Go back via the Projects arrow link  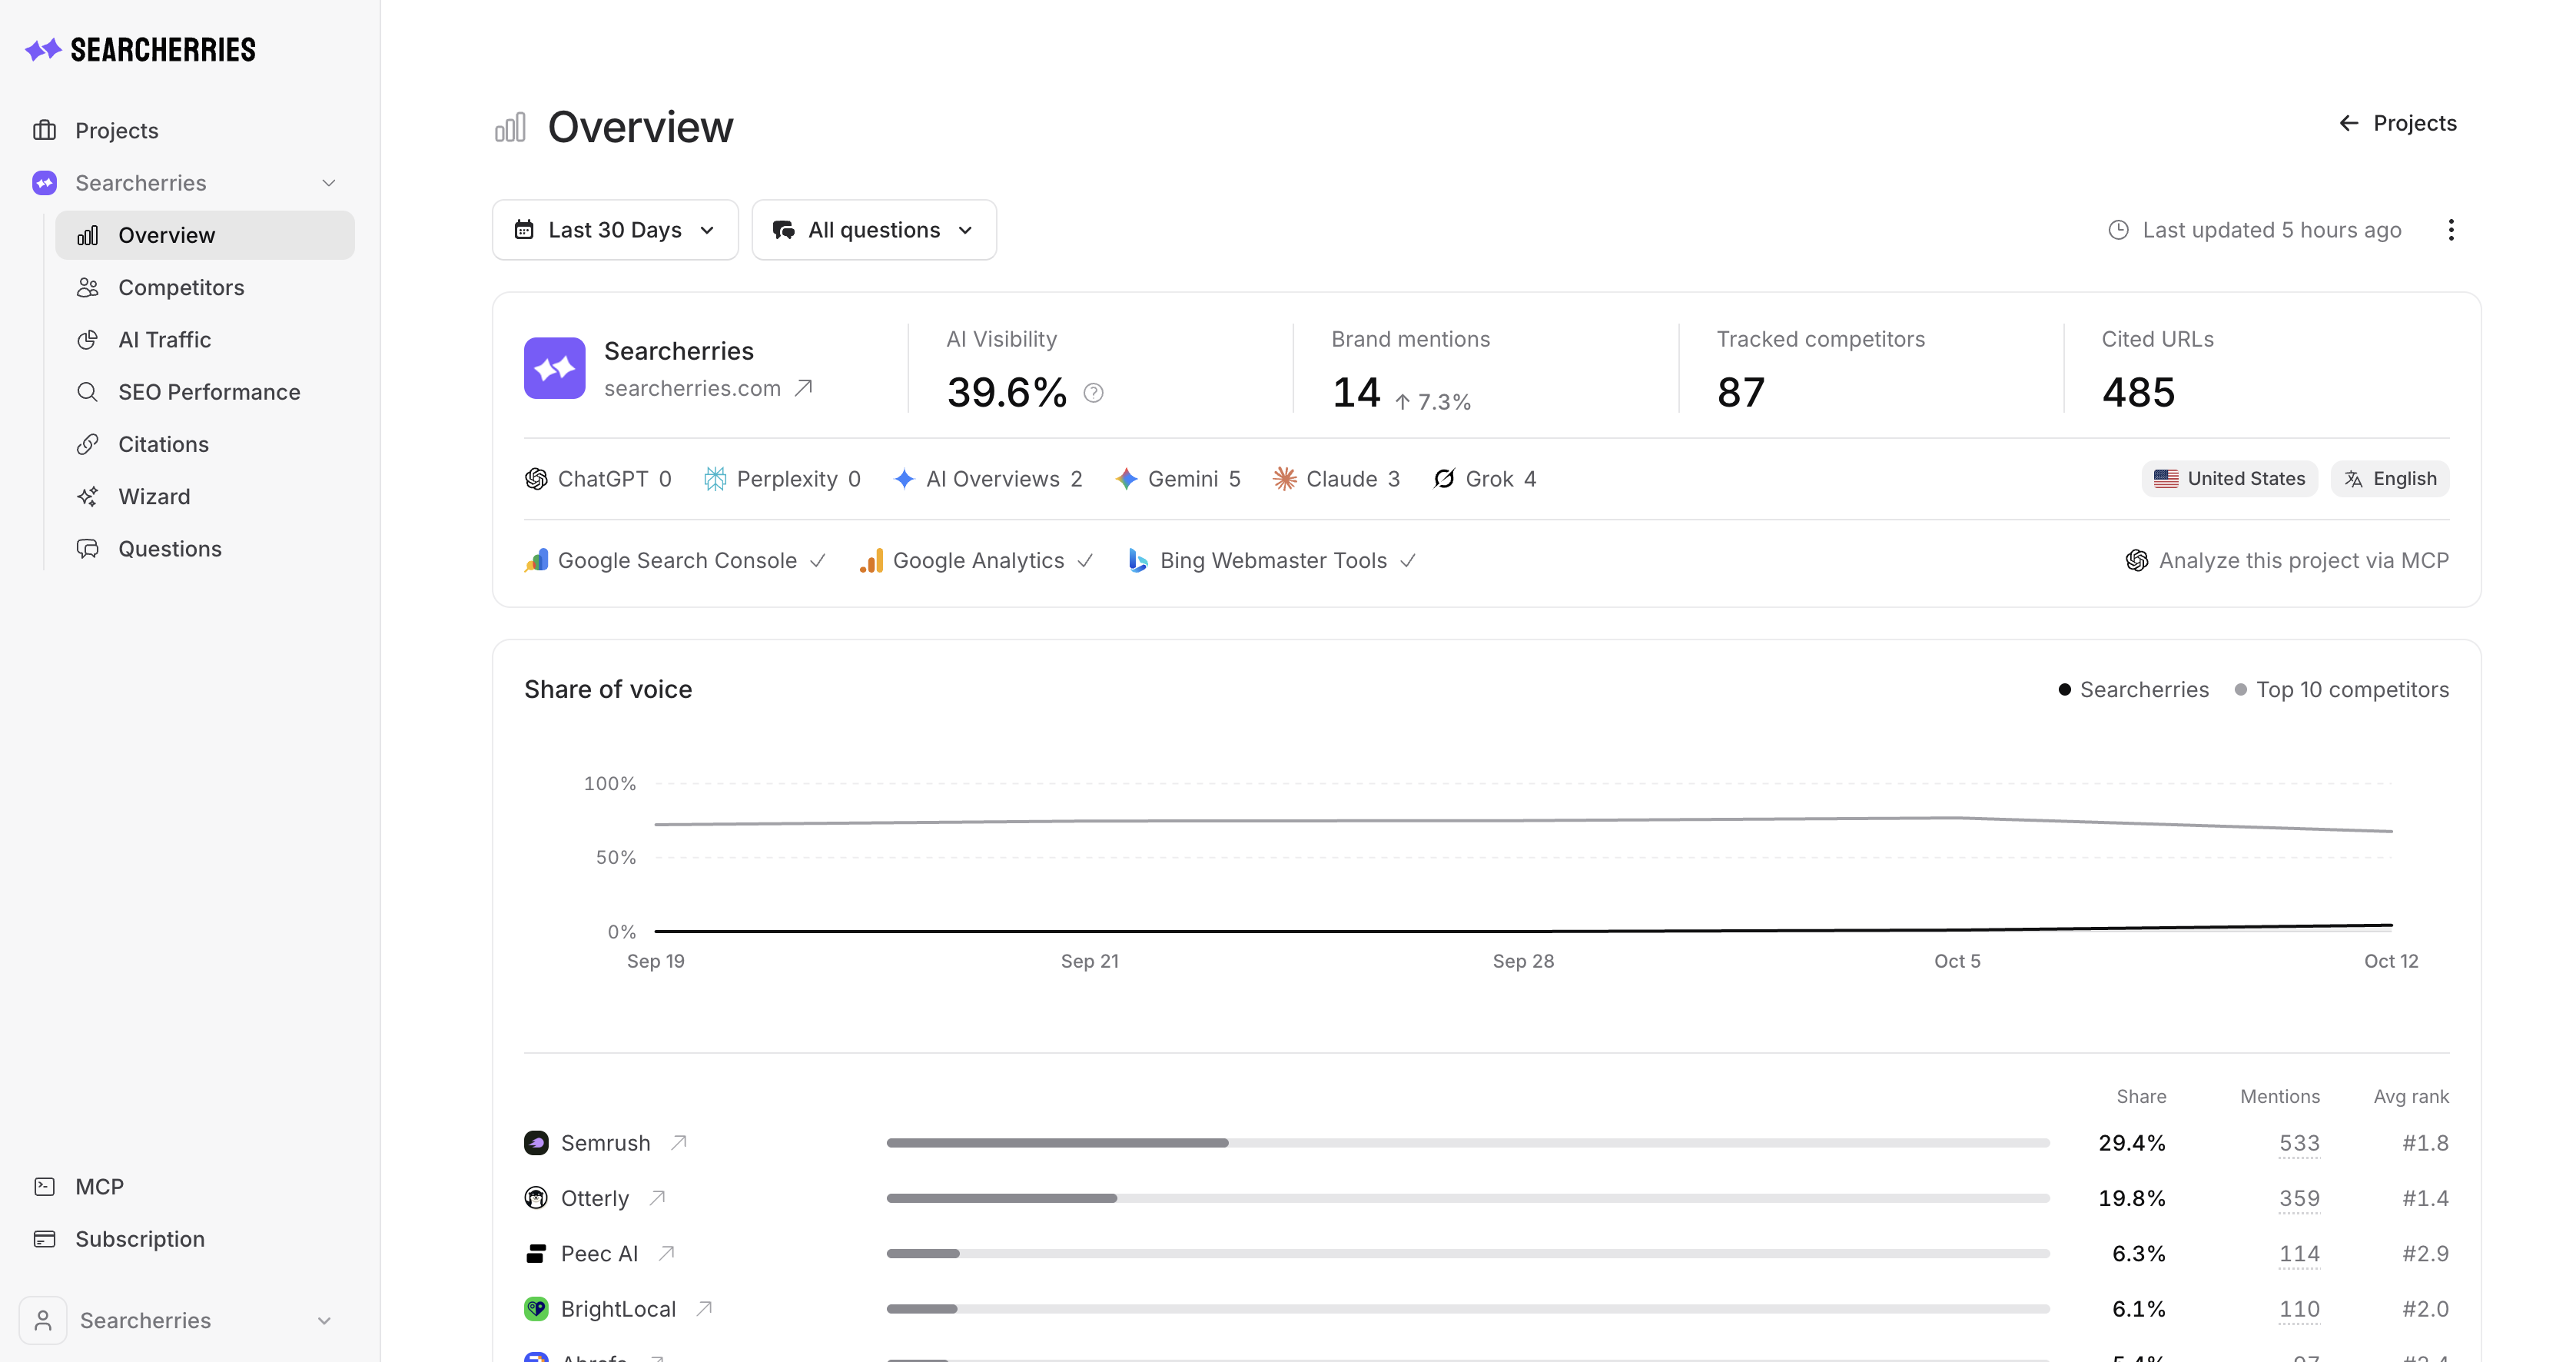pyautogui.click(x=2397, y=123)
